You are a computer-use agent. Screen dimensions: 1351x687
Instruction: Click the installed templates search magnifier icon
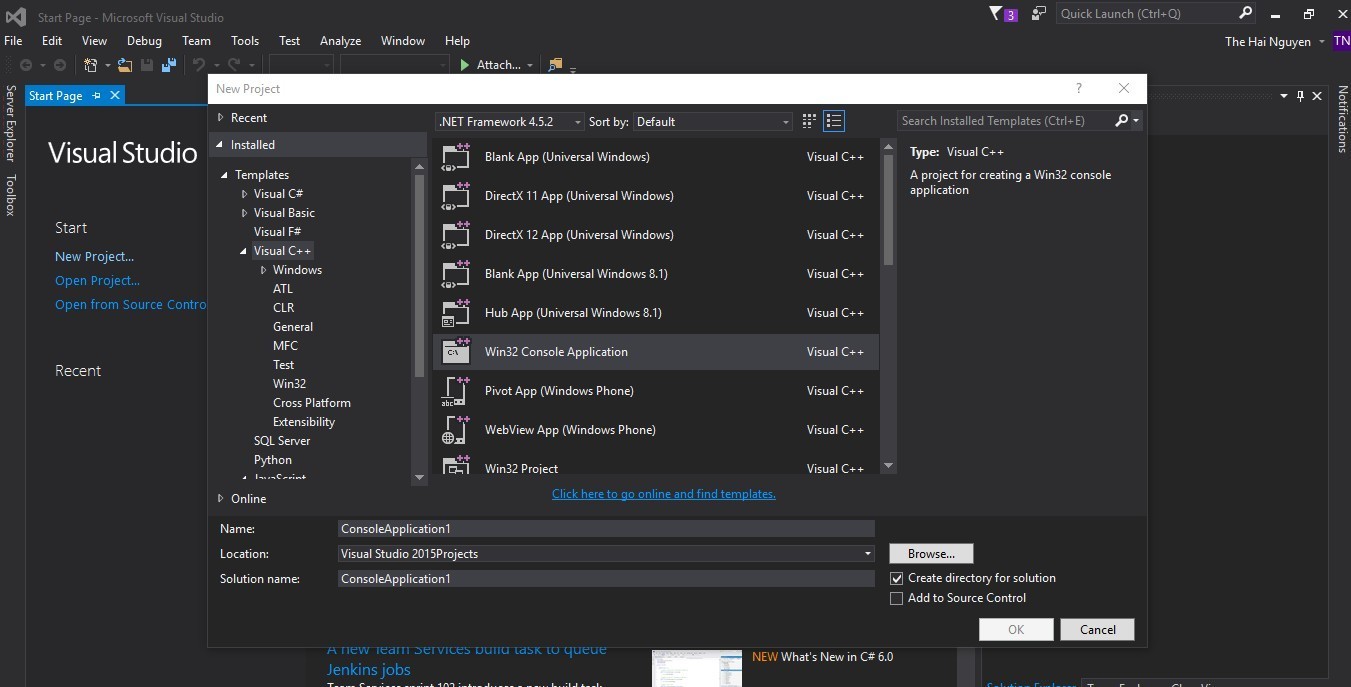click(1122, 121)
